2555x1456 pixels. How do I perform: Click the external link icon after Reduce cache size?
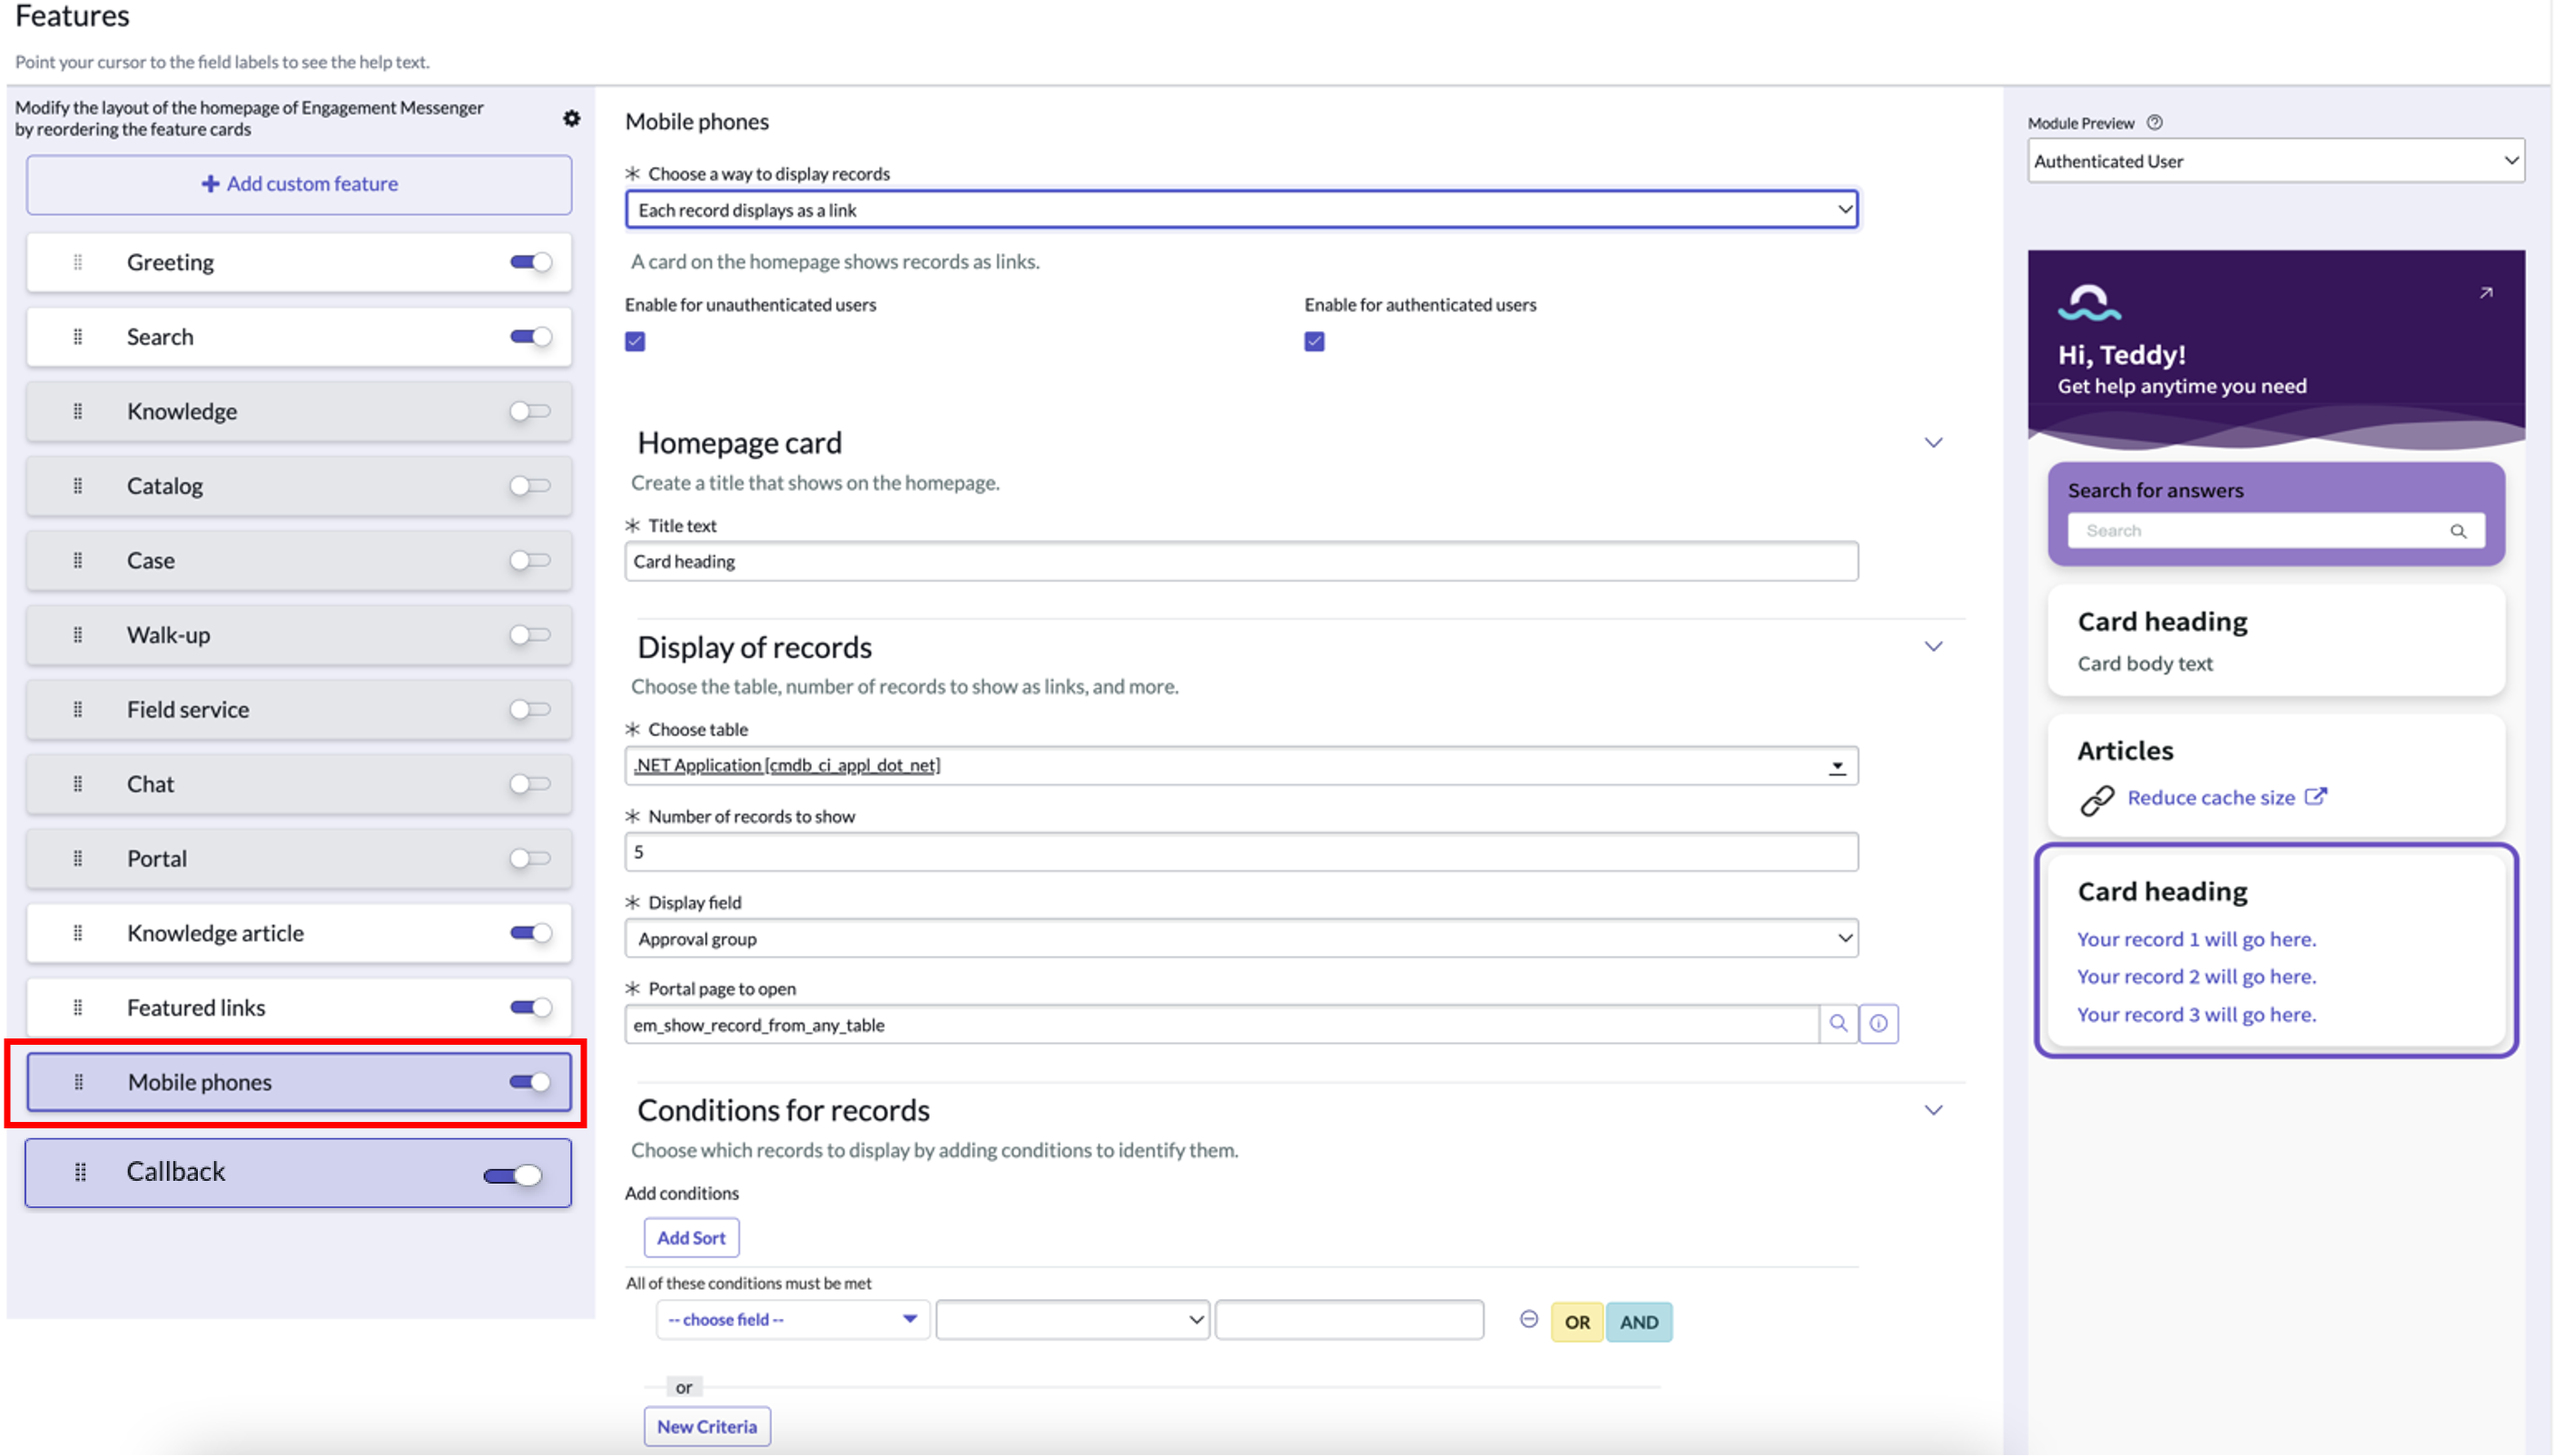[2316, 797]
